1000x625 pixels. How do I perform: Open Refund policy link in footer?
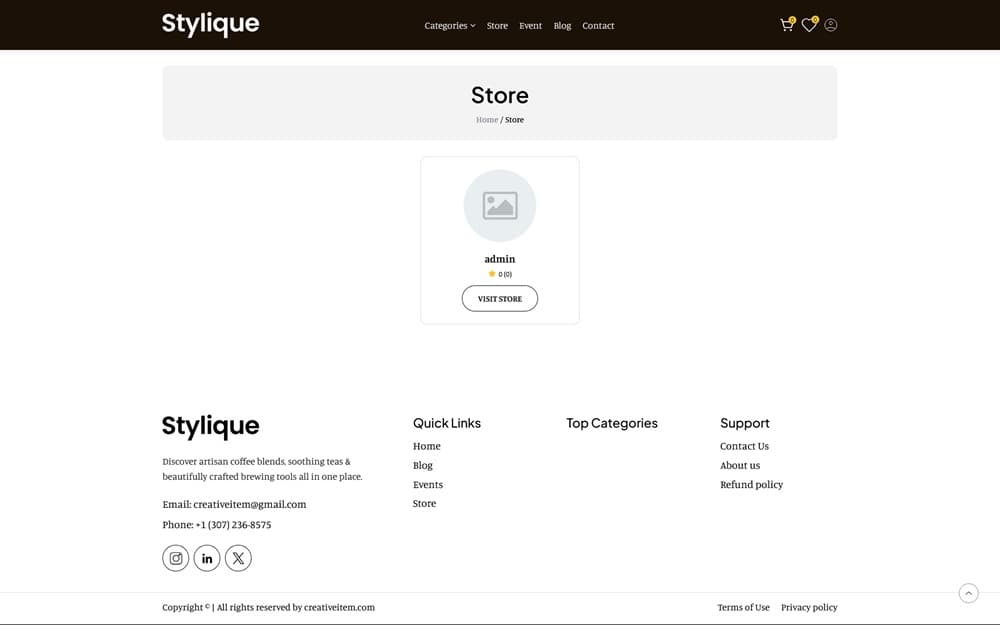tap(751, 485)
